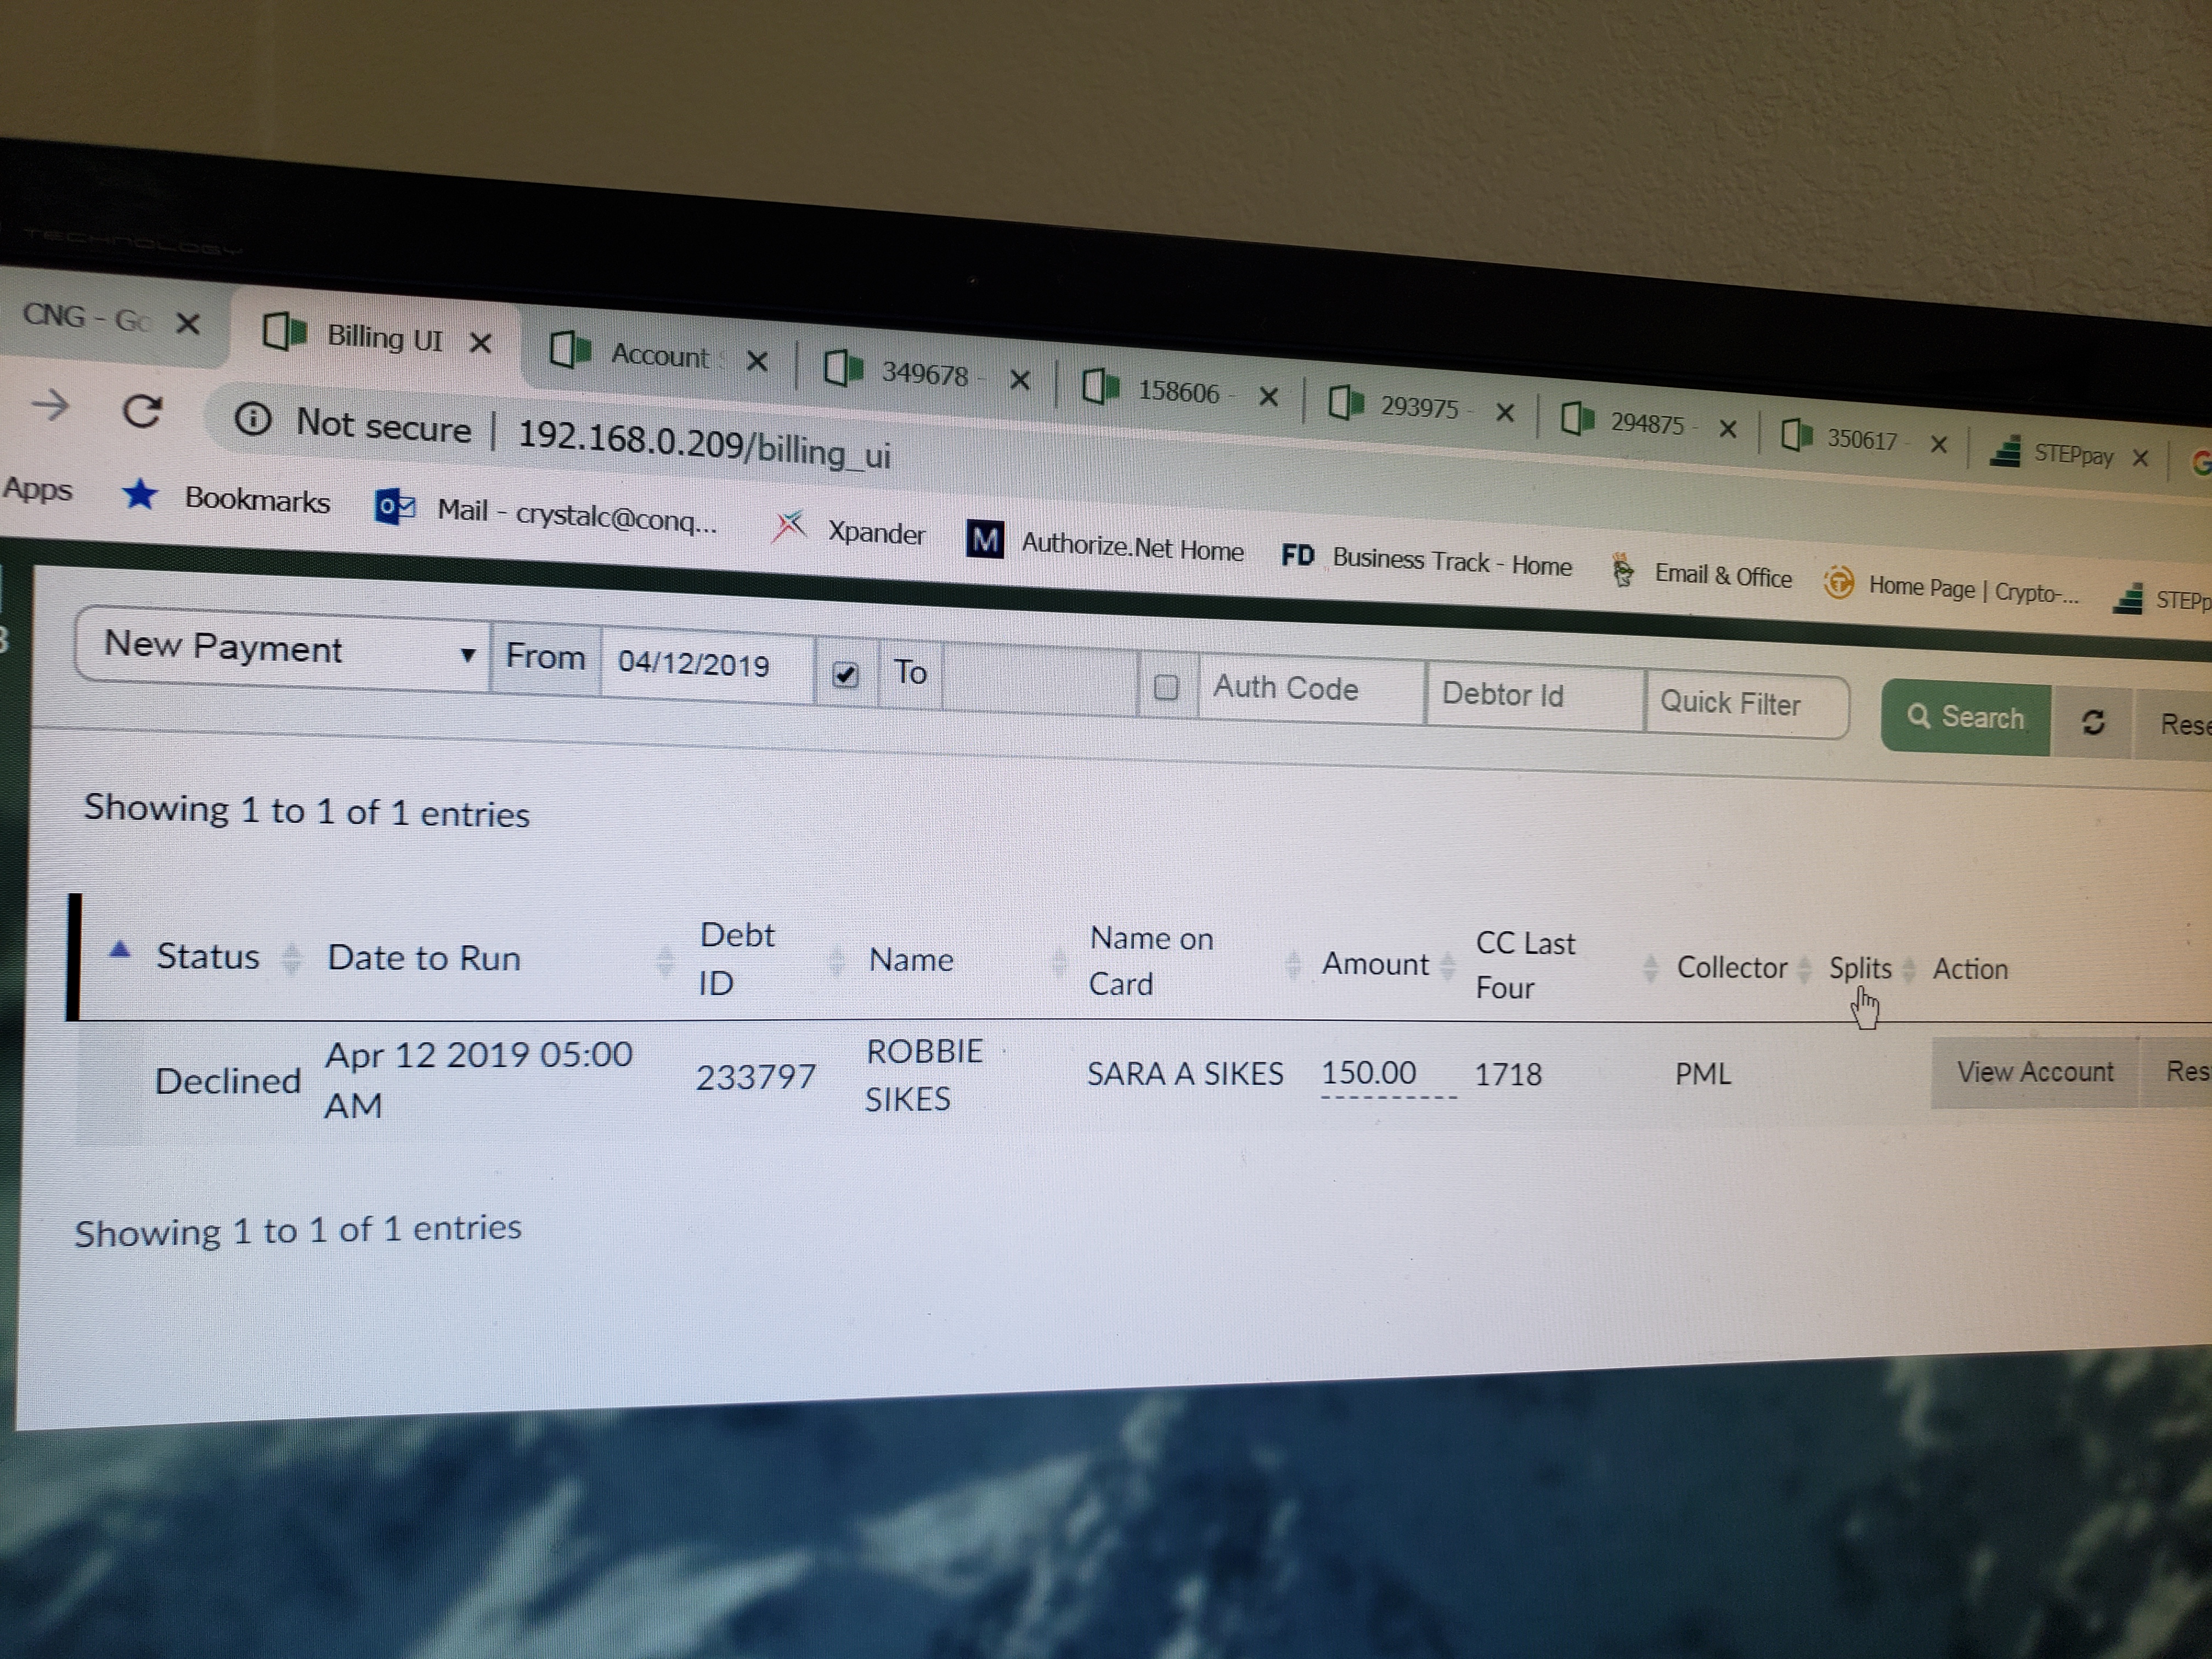
Task: Close the Account tab
Action: pyautogui.click(x=758, y=361)
